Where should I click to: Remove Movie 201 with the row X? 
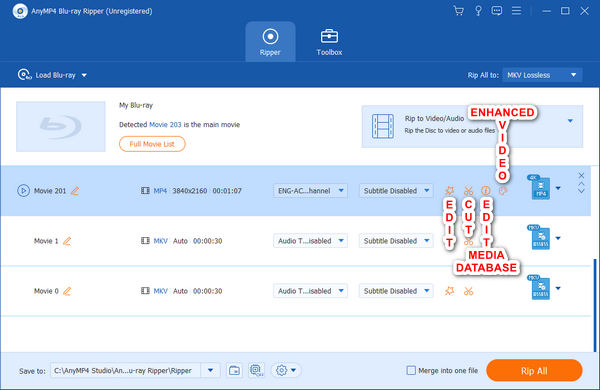click(x=581, y=175)
